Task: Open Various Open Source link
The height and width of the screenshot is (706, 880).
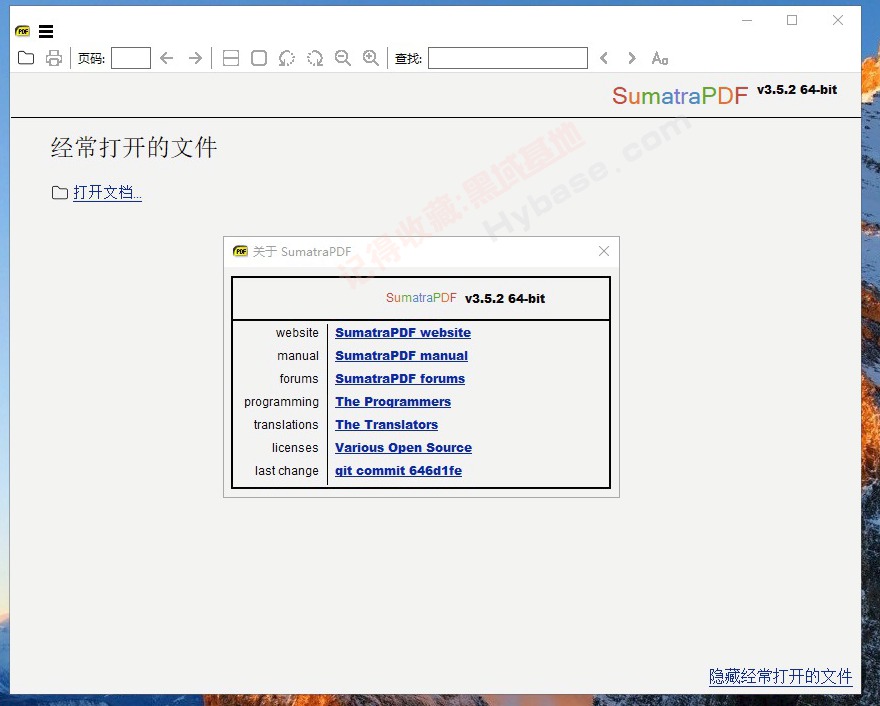Action: [404, 447]
